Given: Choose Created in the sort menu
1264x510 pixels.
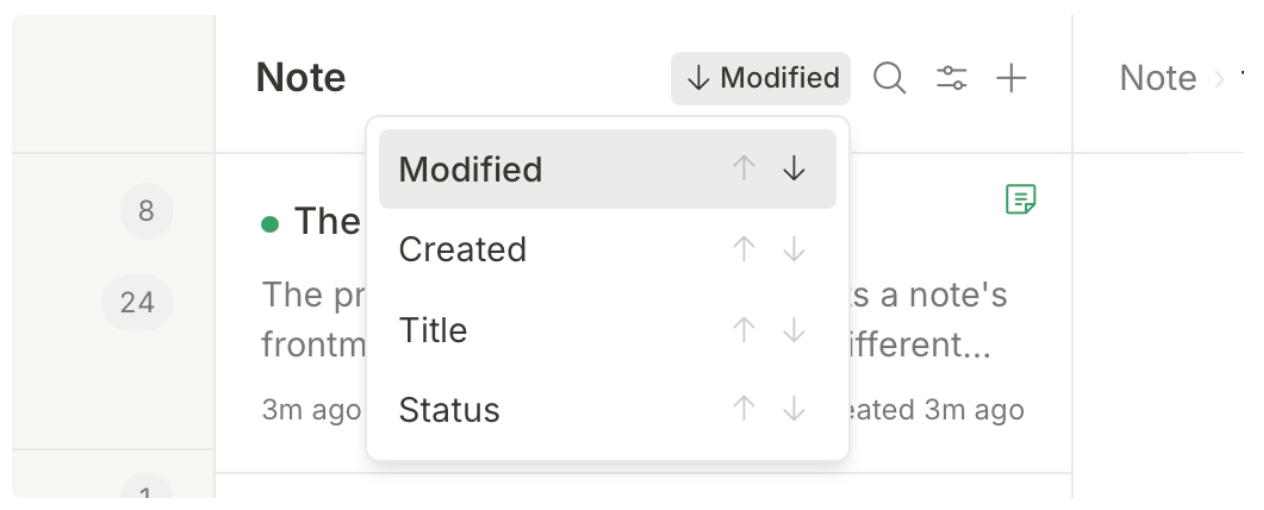Looking at the screenshot, I should [x=462, y=249].
